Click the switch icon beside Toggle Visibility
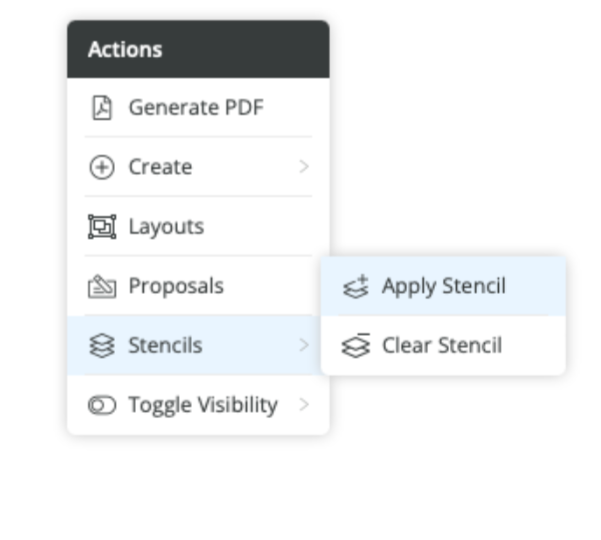Screen dimensions: 601x540 coord(101,405)
